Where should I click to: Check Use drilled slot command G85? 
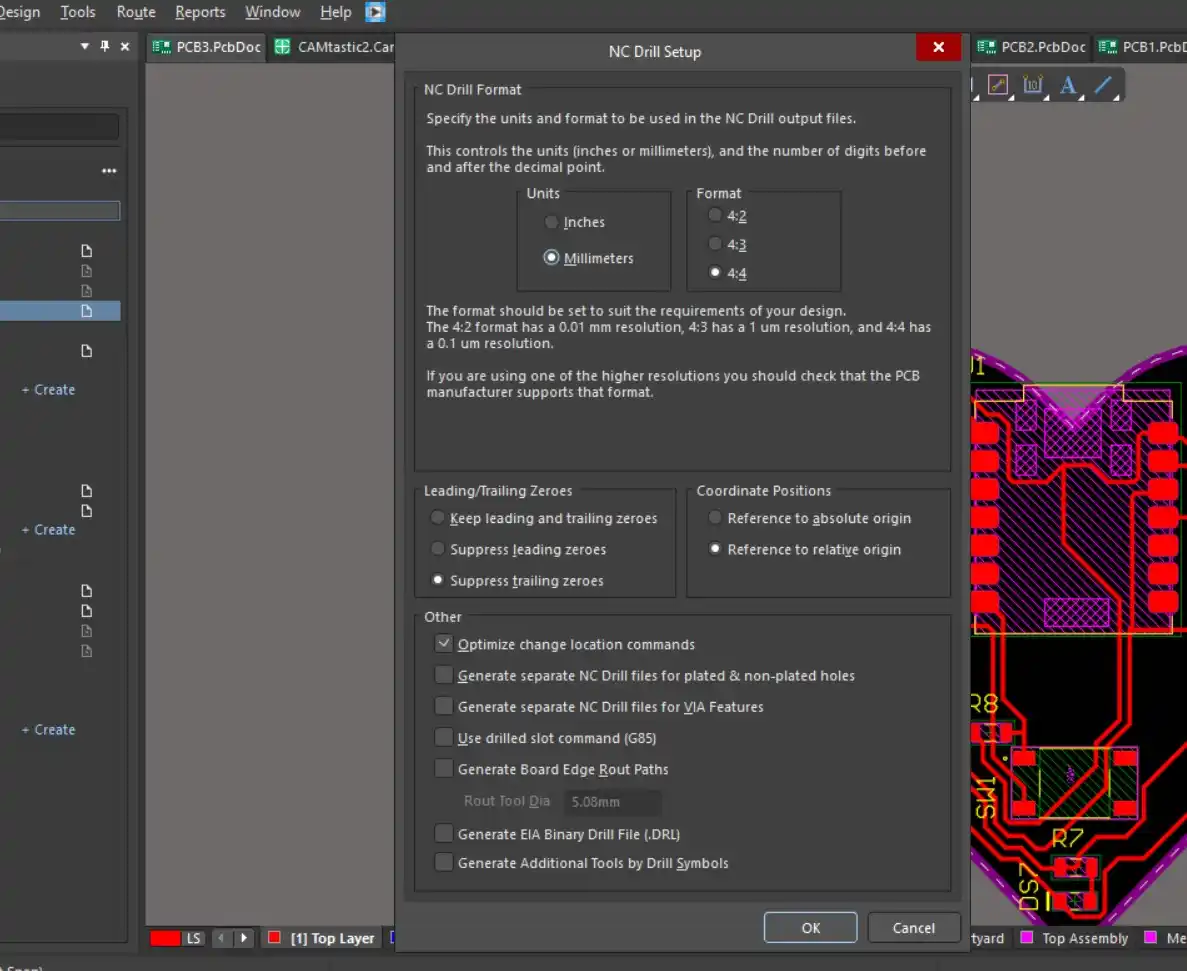pyautogui.click(x=443, y=737)
